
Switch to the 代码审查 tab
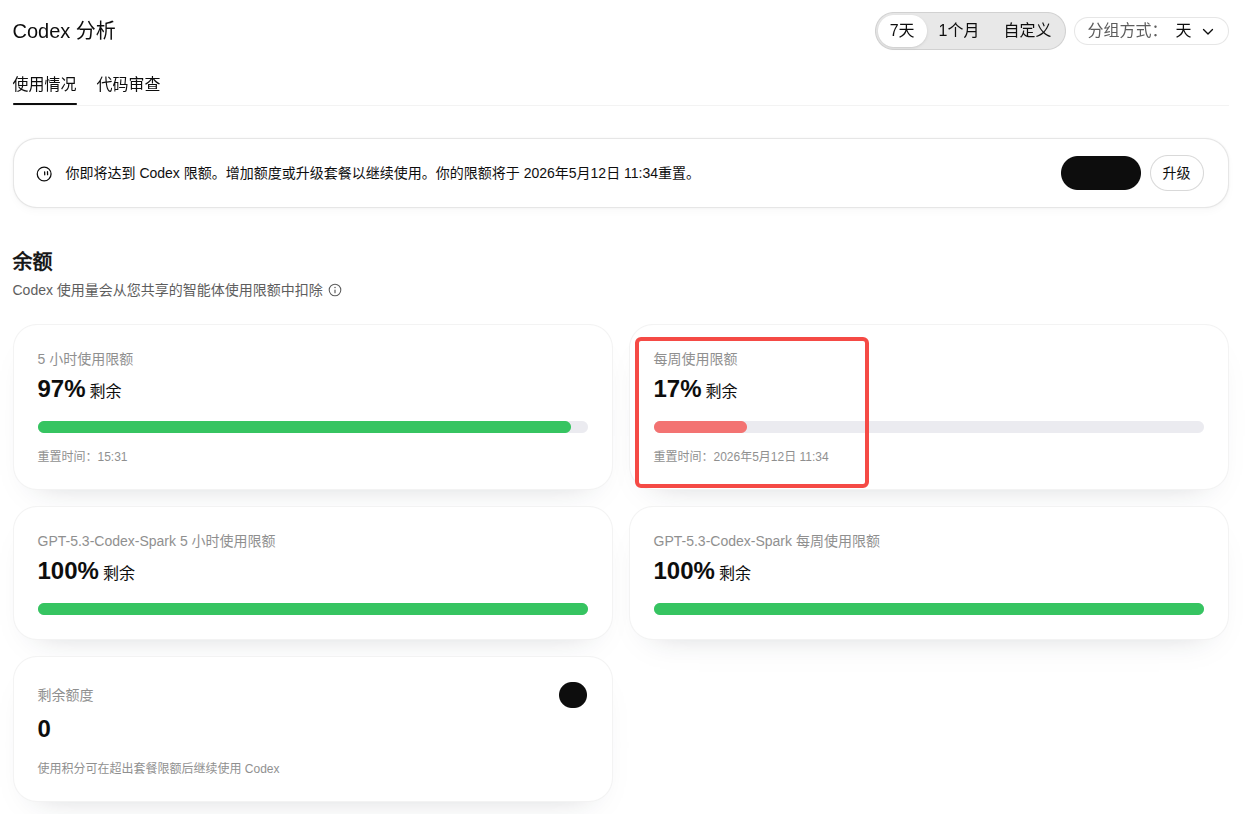[129, 84]
